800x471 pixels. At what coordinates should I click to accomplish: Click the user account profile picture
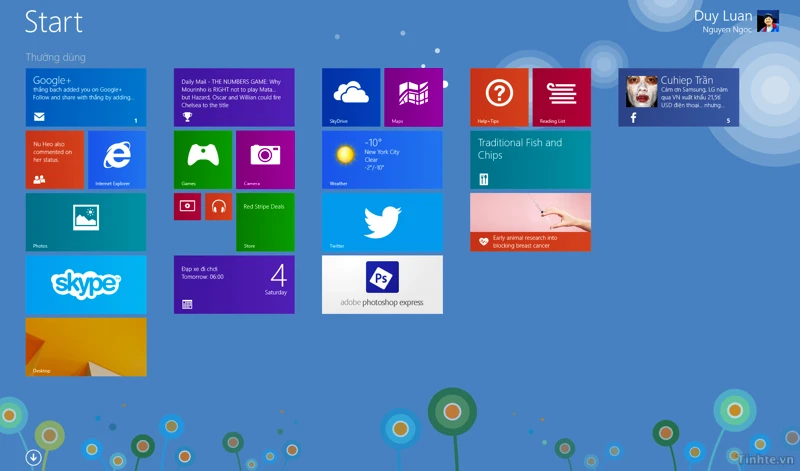[x=767, y=21]
